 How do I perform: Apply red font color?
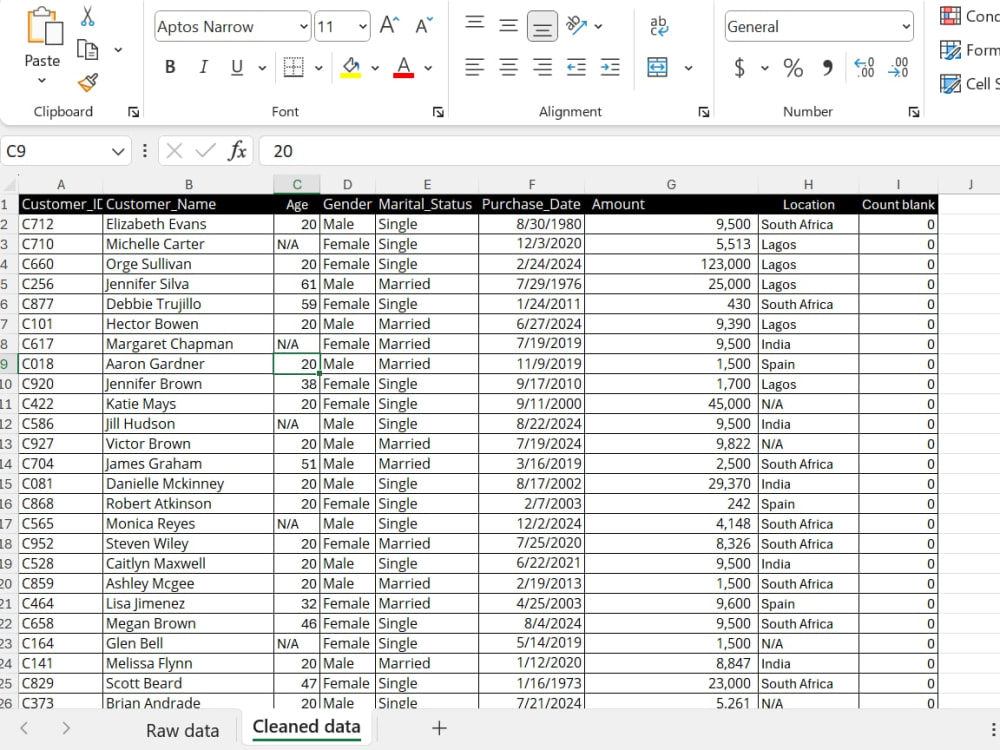click(x=404, y=67)
